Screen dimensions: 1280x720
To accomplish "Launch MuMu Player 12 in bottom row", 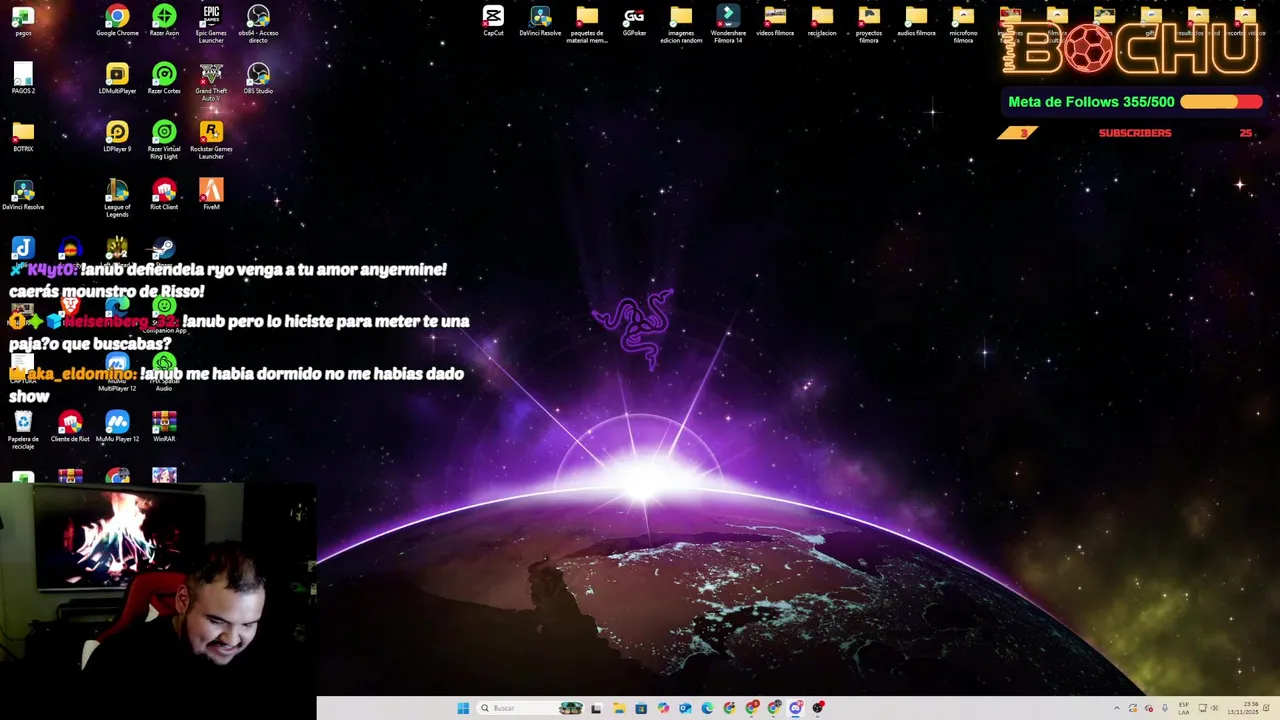I will coord(117,427).
